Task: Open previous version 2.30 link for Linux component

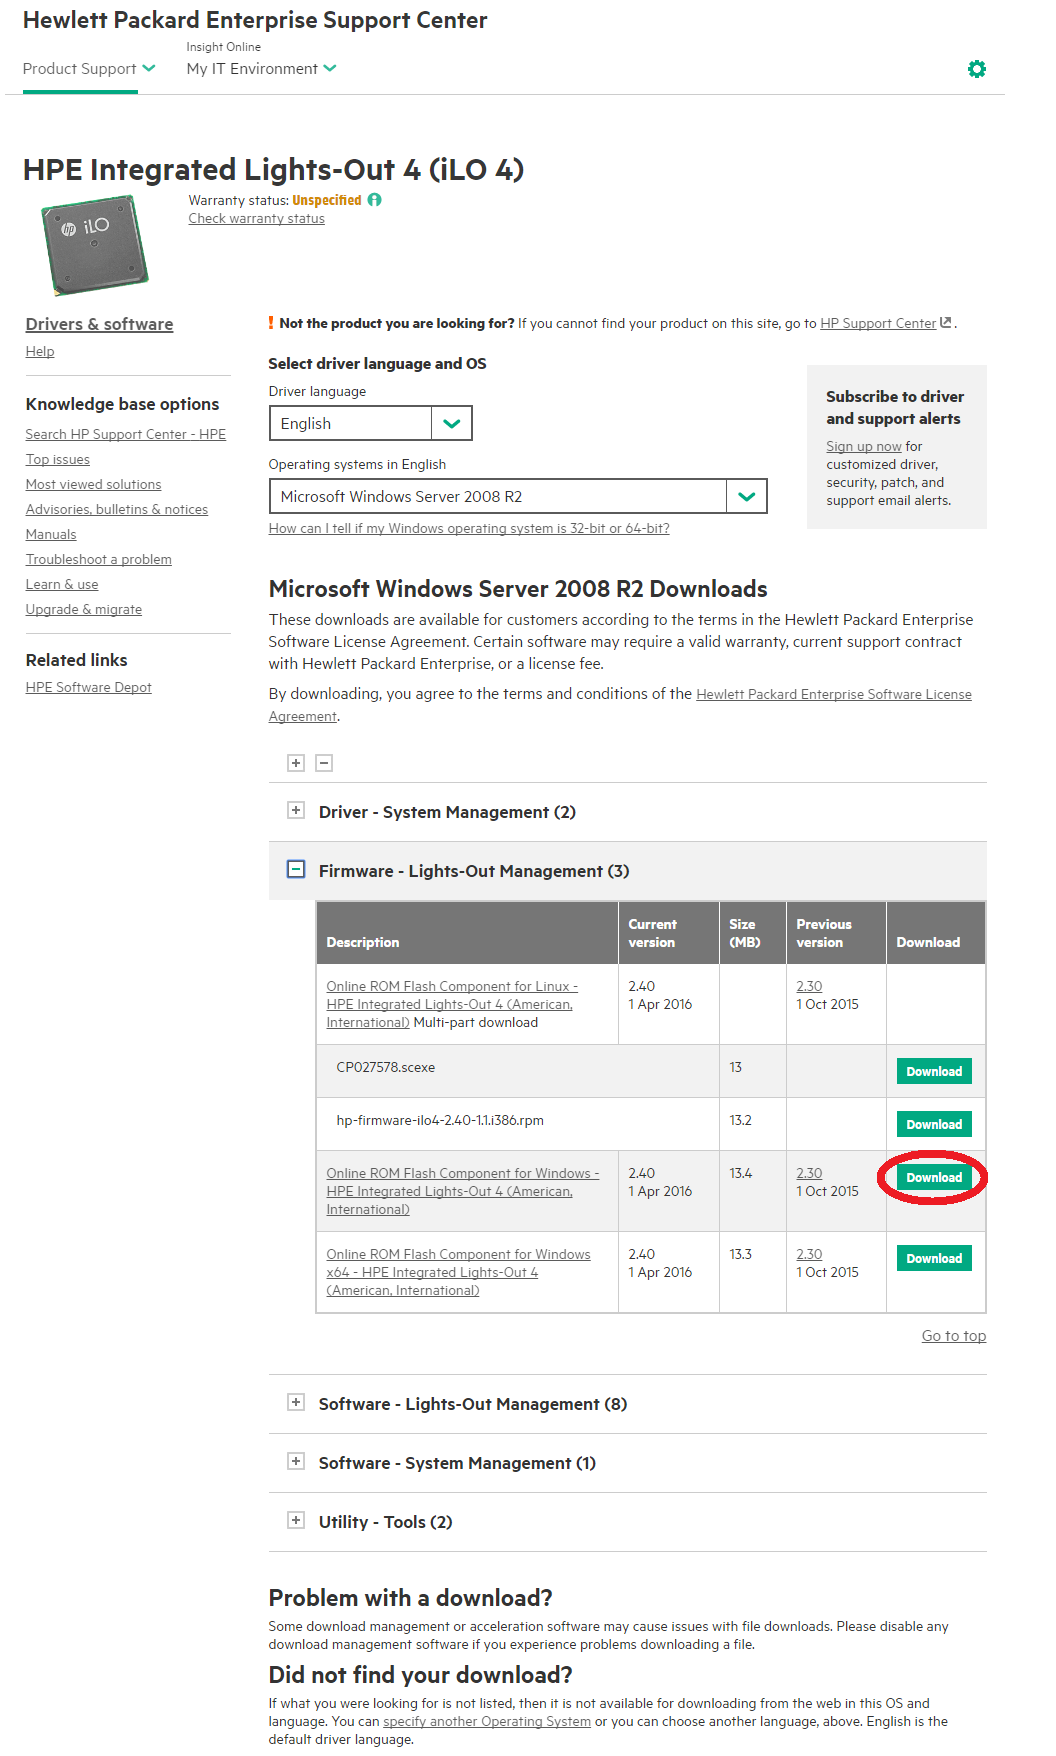Action: tap(809, 986)
